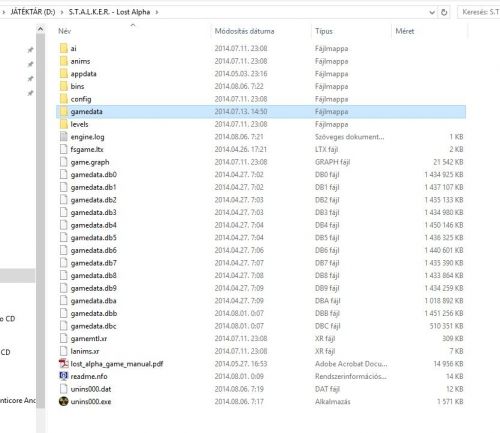Image resolution: width=500 pixels, height=433 pixels.
Task: Open the address bar history dropdown
Action: coord(432,13)
